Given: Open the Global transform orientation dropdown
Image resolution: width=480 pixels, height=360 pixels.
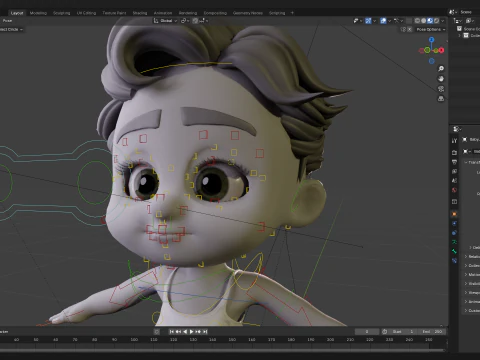Looking at the screenshot, I should [x=165, y=21].
